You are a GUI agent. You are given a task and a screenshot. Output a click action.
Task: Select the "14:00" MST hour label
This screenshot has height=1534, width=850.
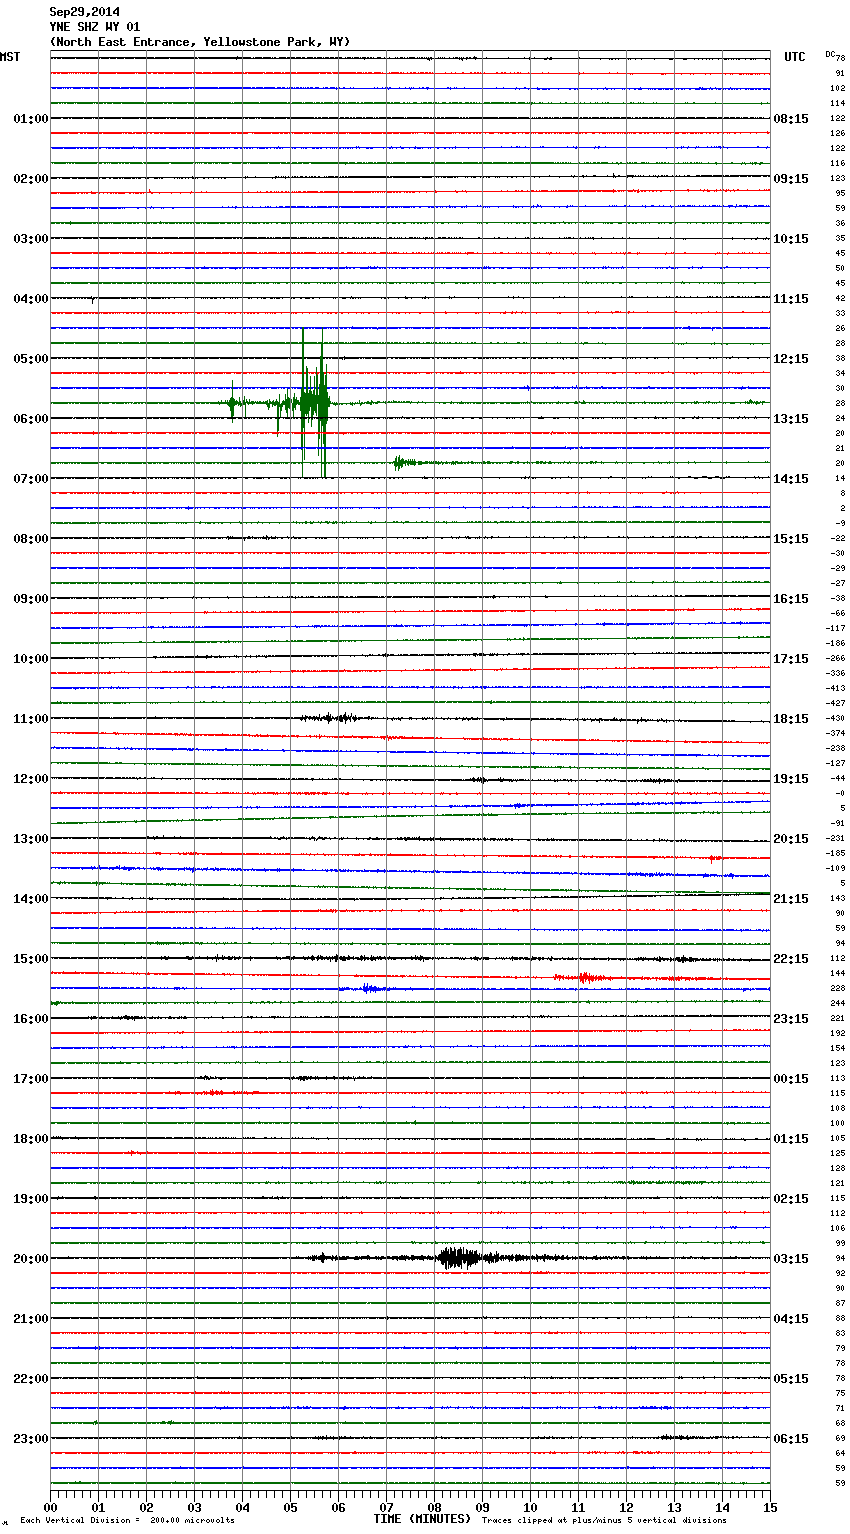[31, 899]
